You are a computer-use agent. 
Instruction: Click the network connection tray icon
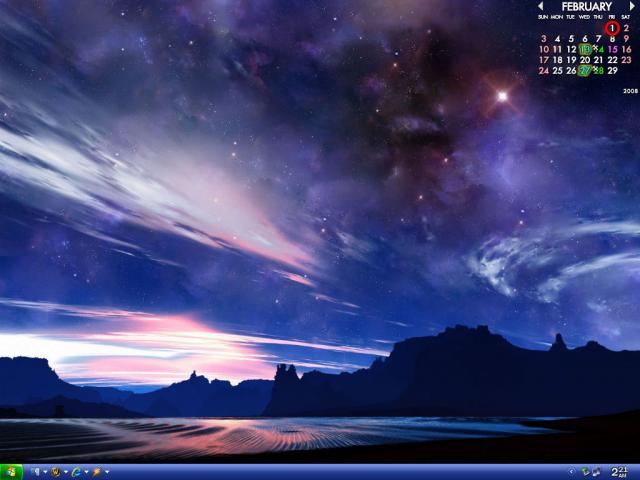click(x=585, y=471)
